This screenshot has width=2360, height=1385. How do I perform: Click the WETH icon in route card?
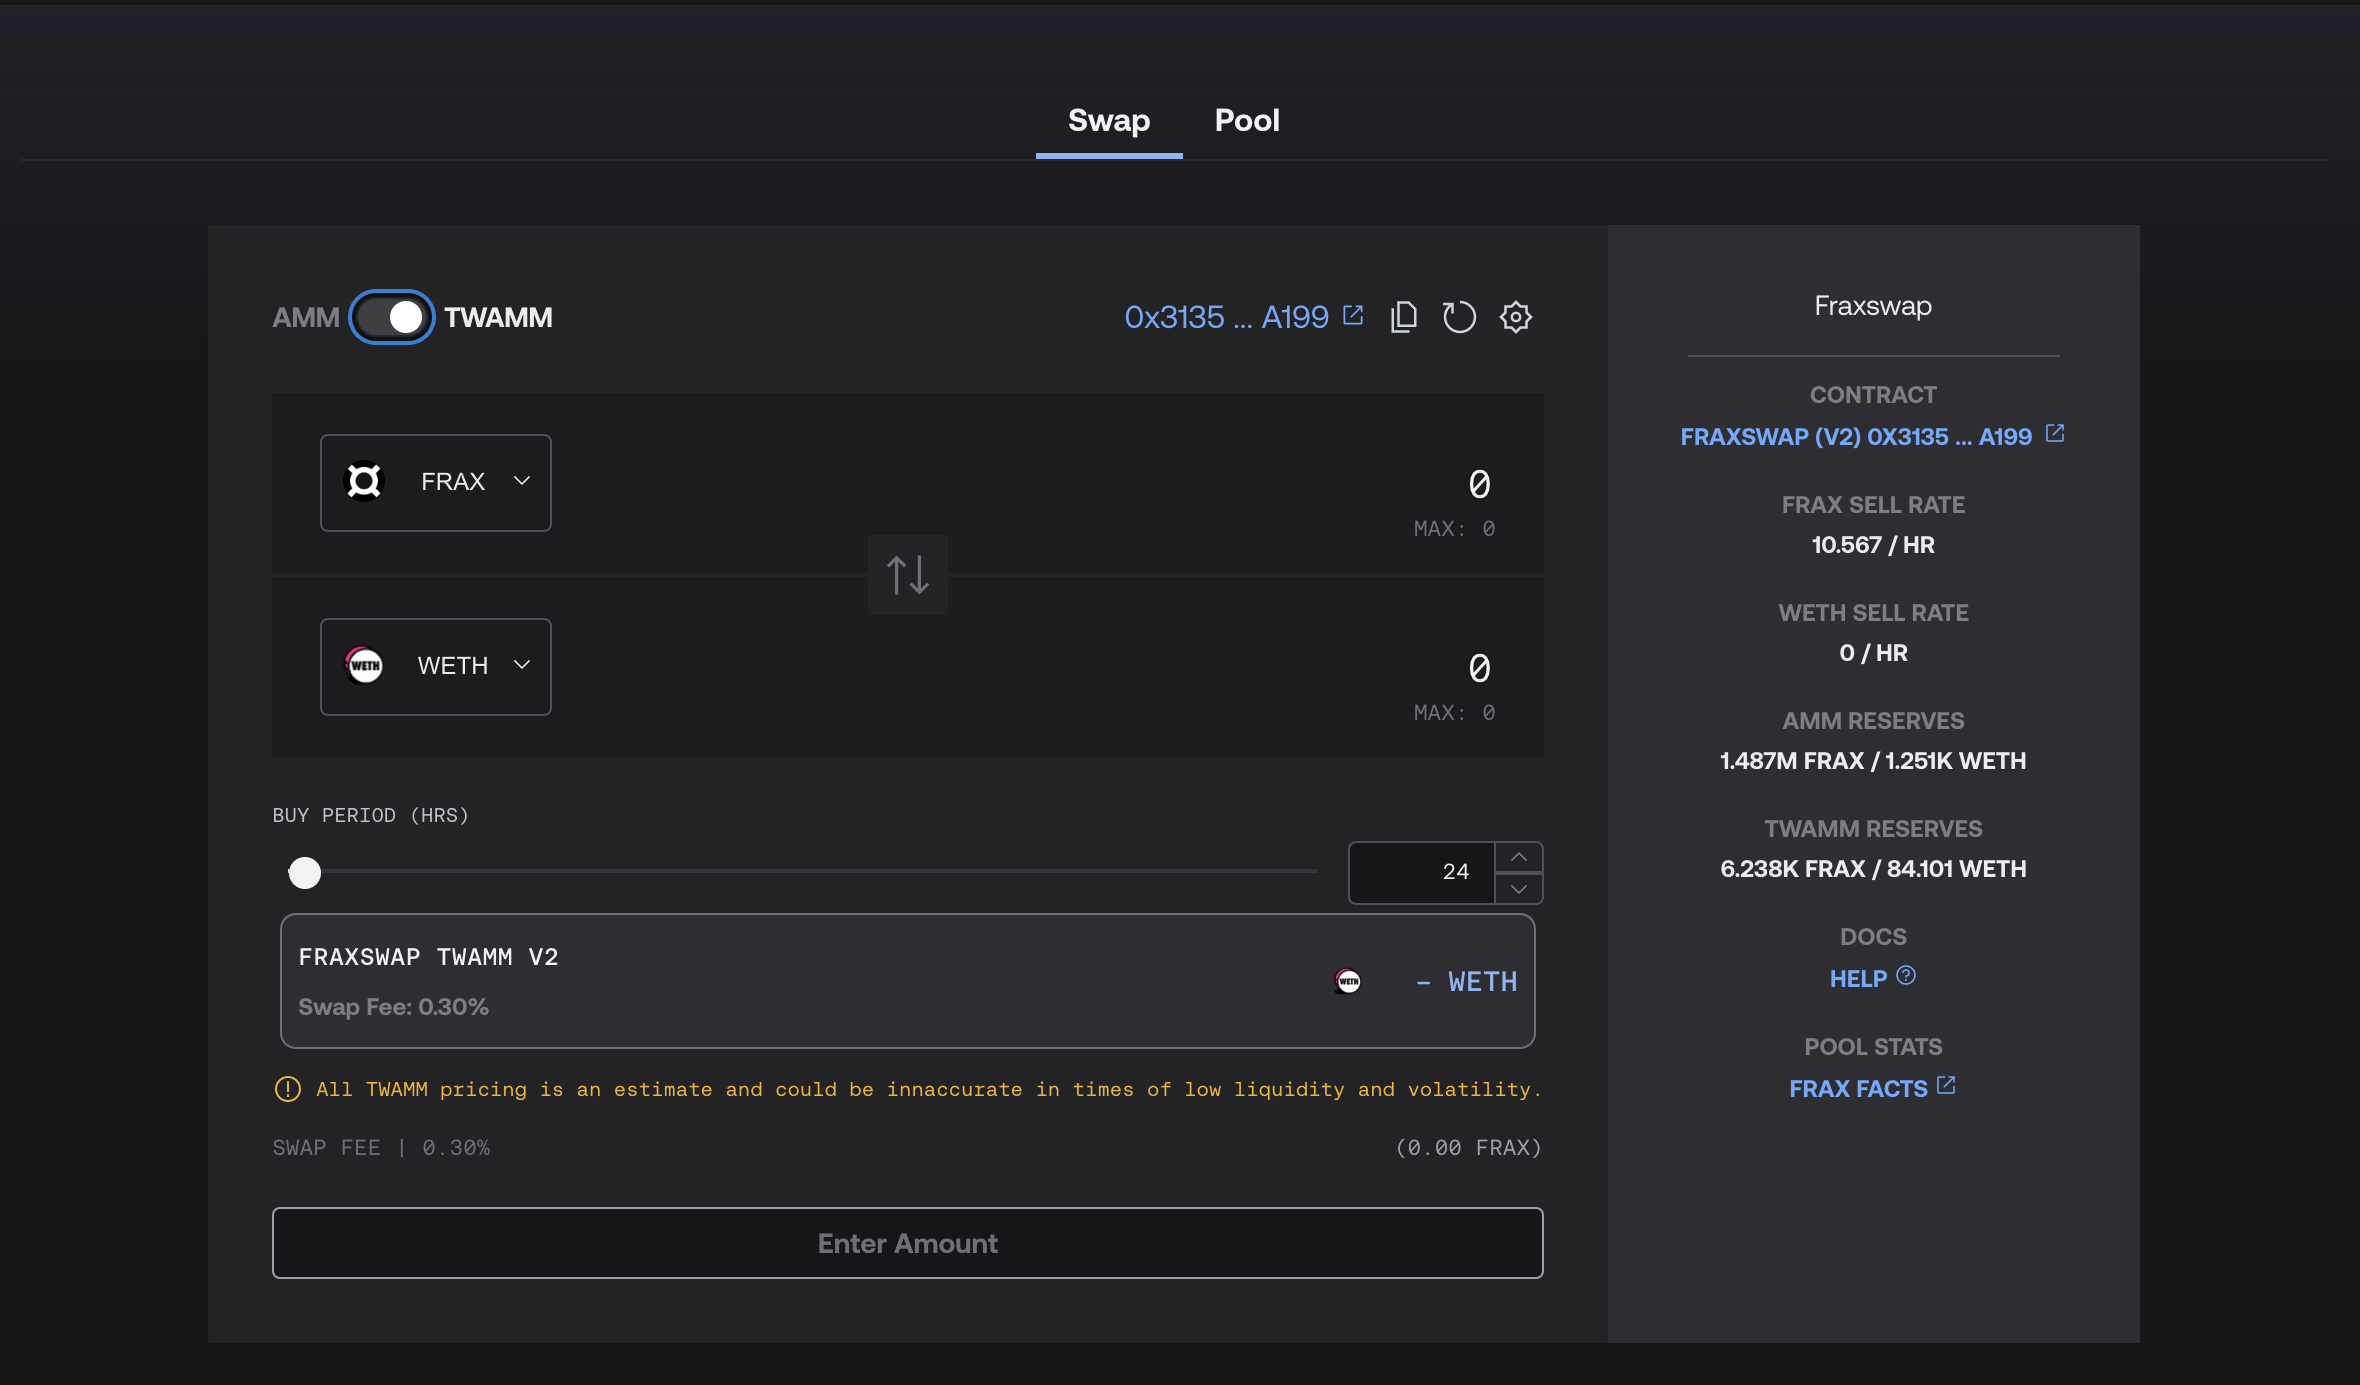[1348, 981]
